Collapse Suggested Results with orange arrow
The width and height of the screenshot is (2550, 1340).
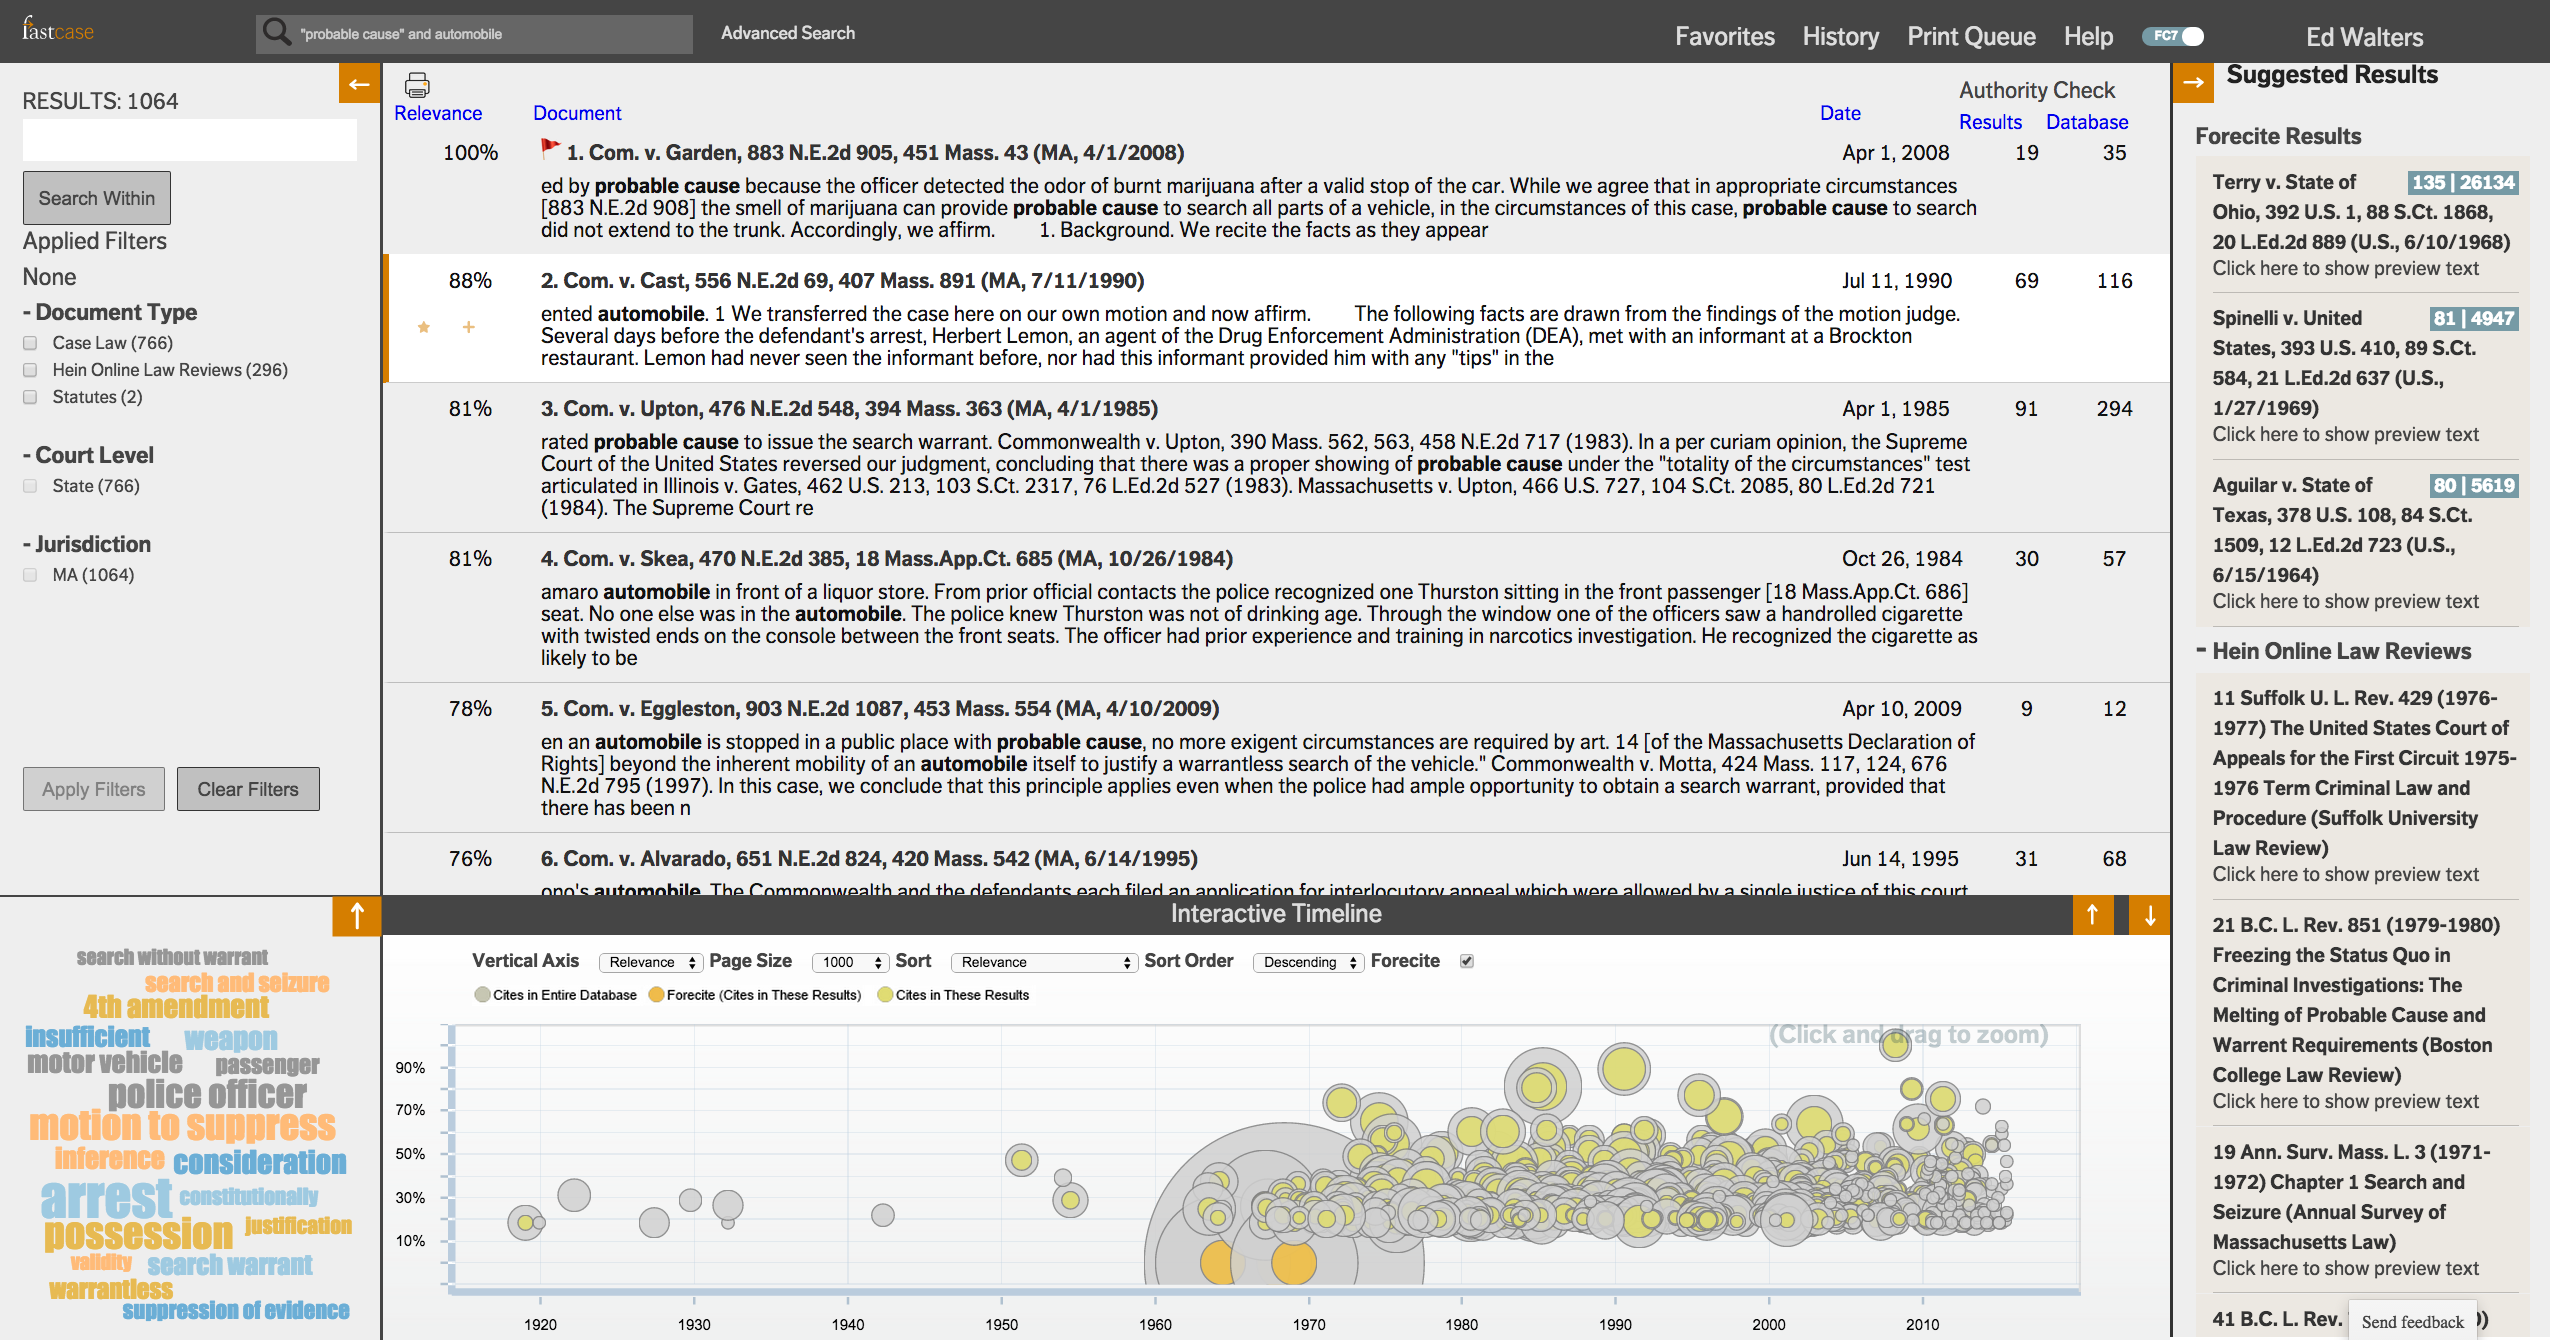(x=2193, y=83)
